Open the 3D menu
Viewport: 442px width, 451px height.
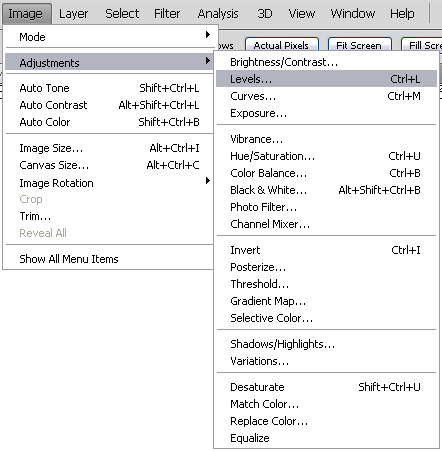click(x=265, y=14)
